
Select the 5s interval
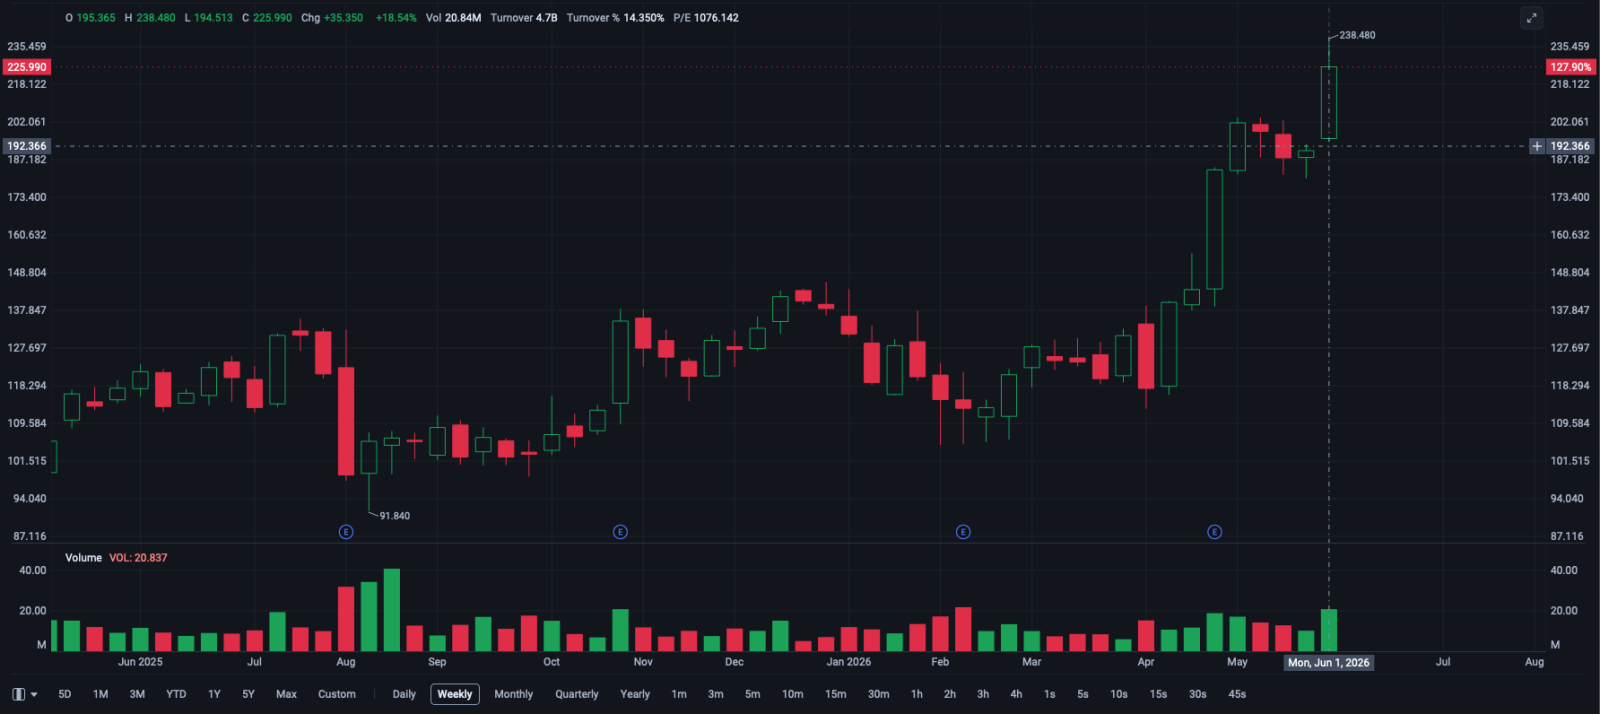(1083, 694)
